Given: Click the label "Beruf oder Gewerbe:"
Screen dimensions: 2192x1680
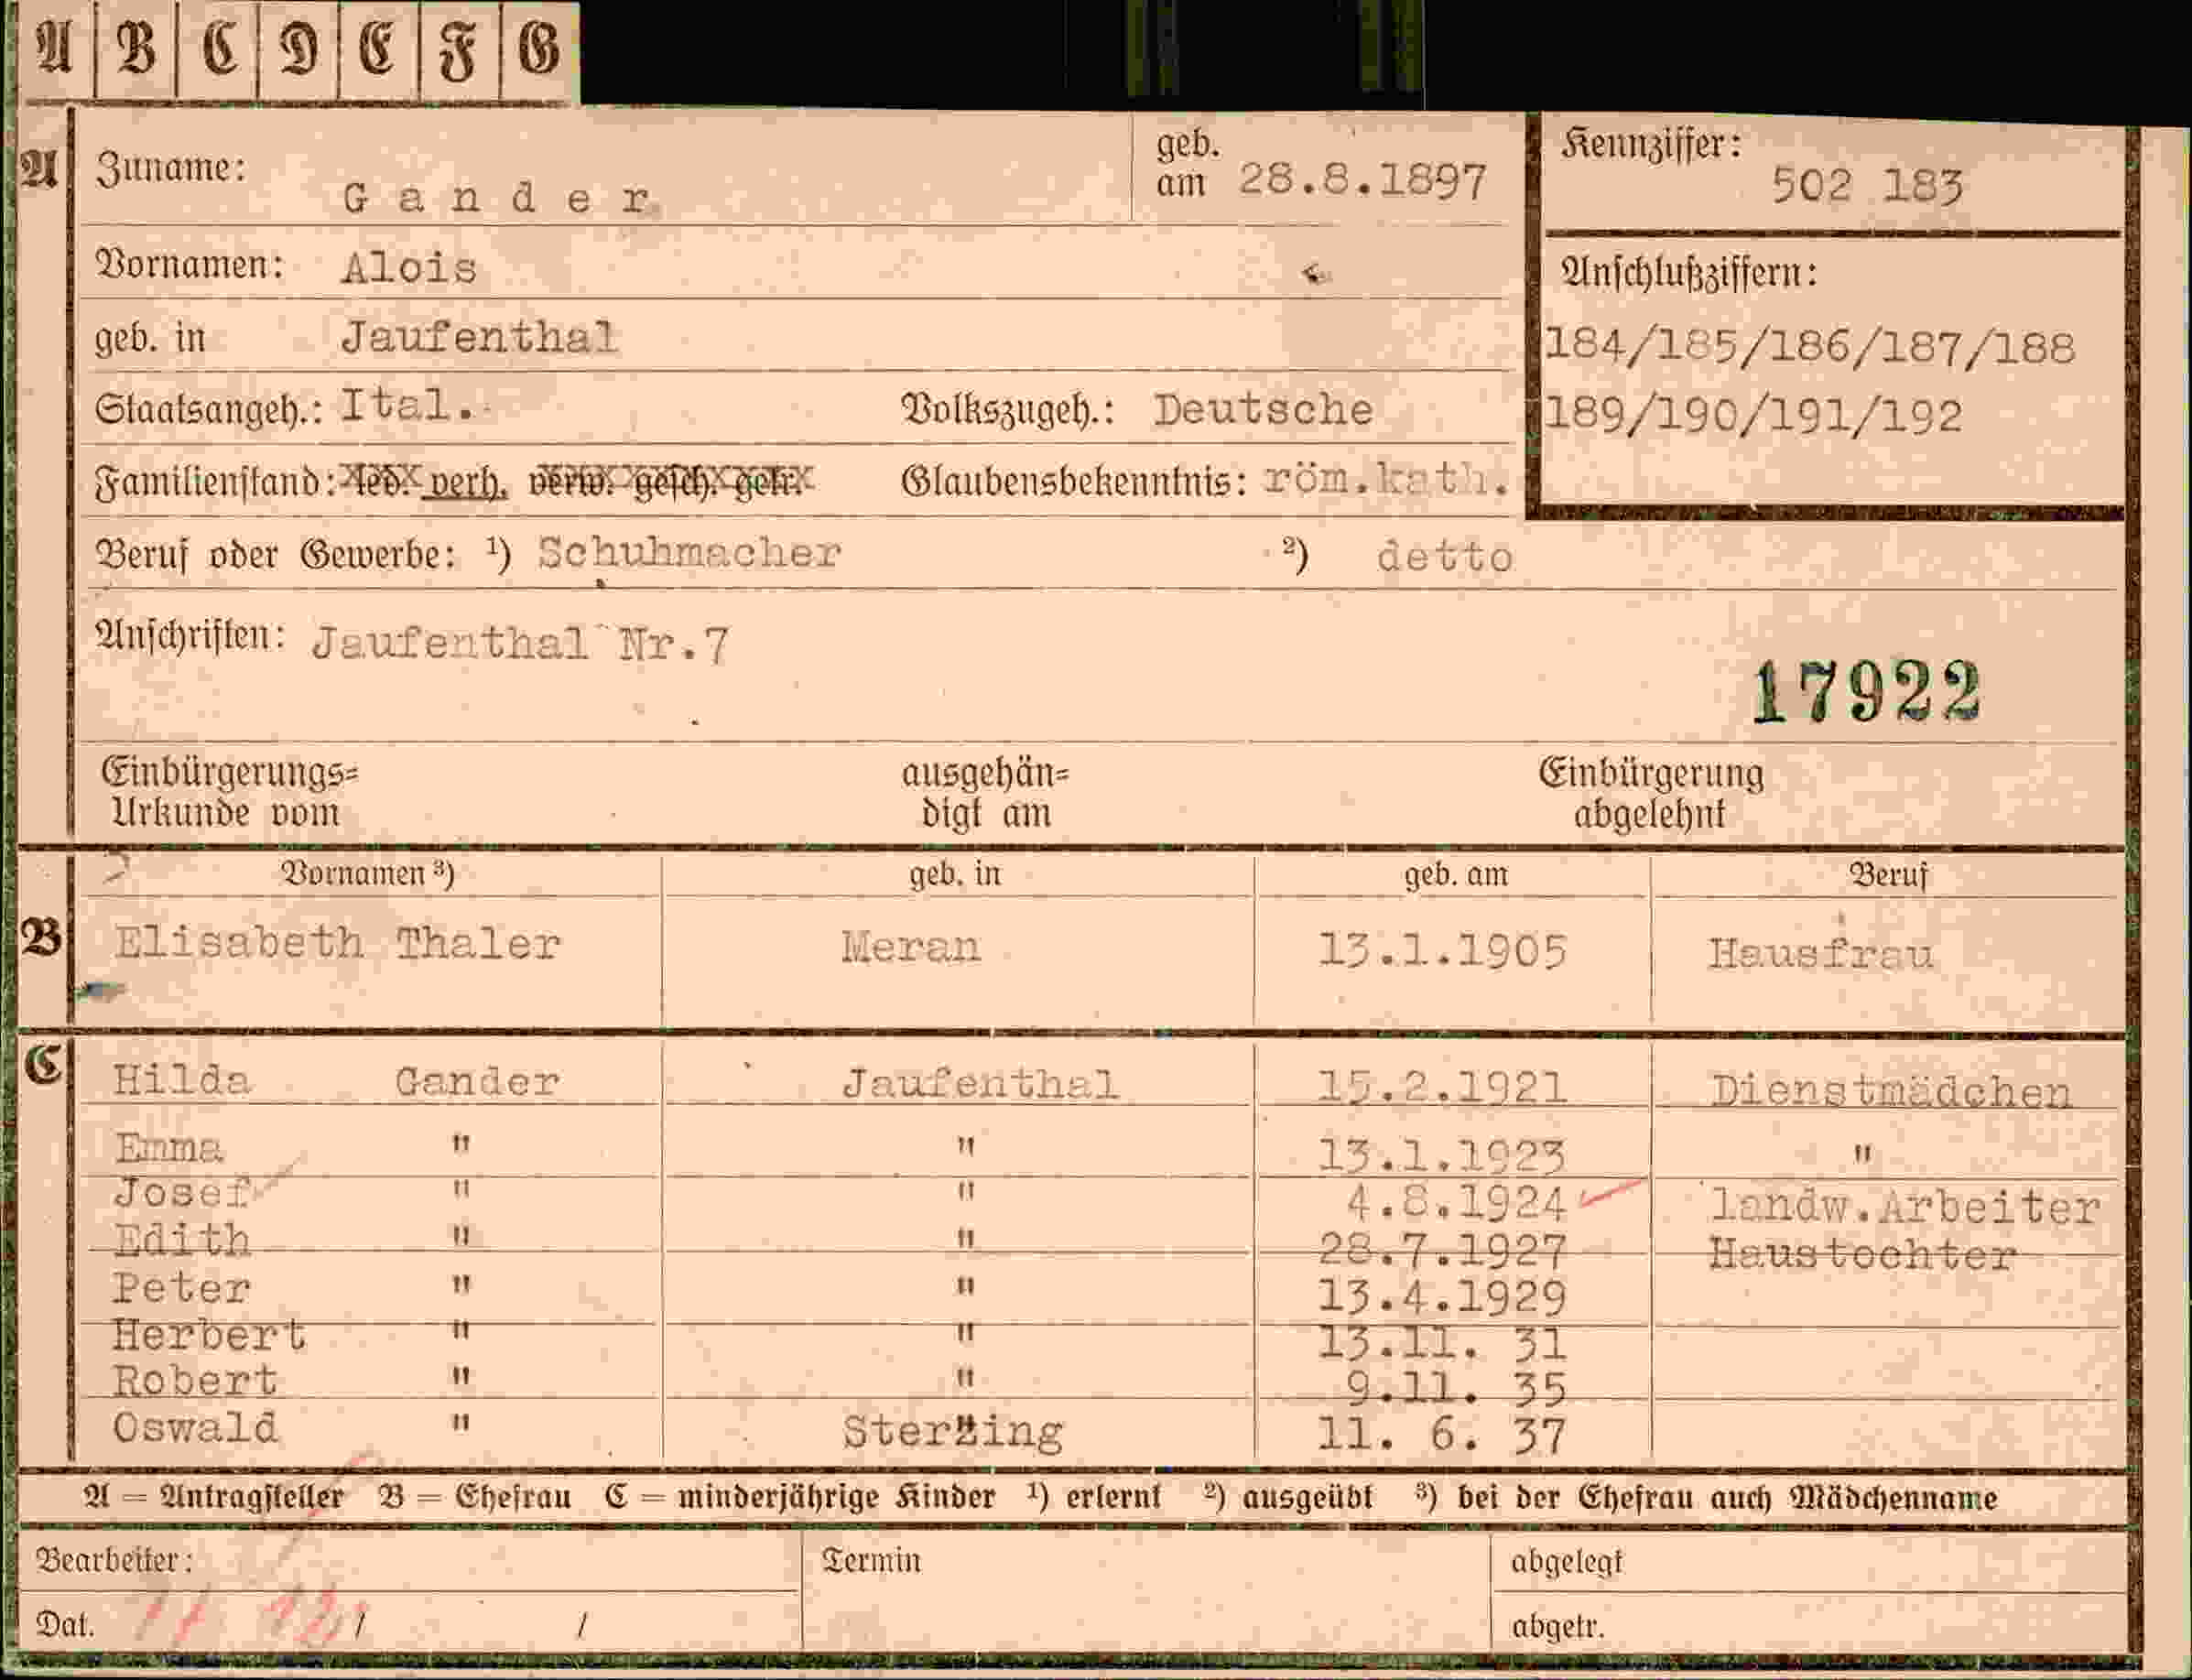Looking at the screenshot, I should click(275, 554).
